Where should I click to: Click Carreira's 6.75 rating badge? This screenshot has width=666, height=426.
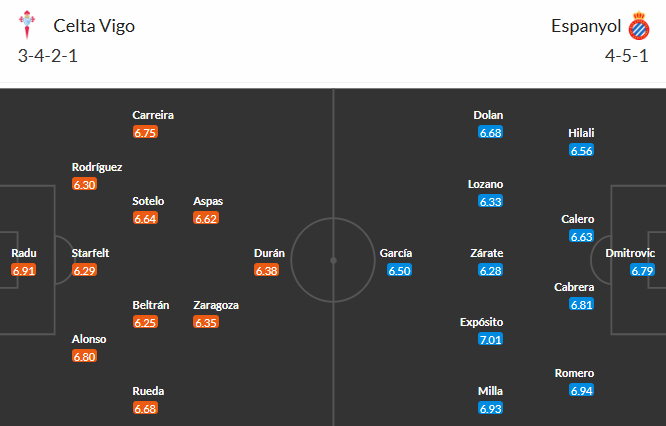click(x=145, y=132)
